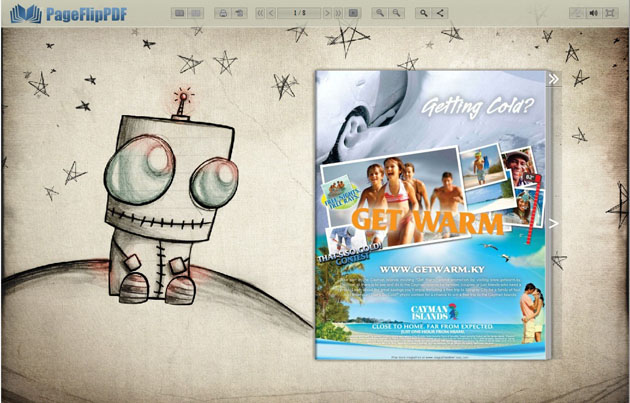Go to previous page using toolbar arrow
630x403 pixels.
[271, 13]
